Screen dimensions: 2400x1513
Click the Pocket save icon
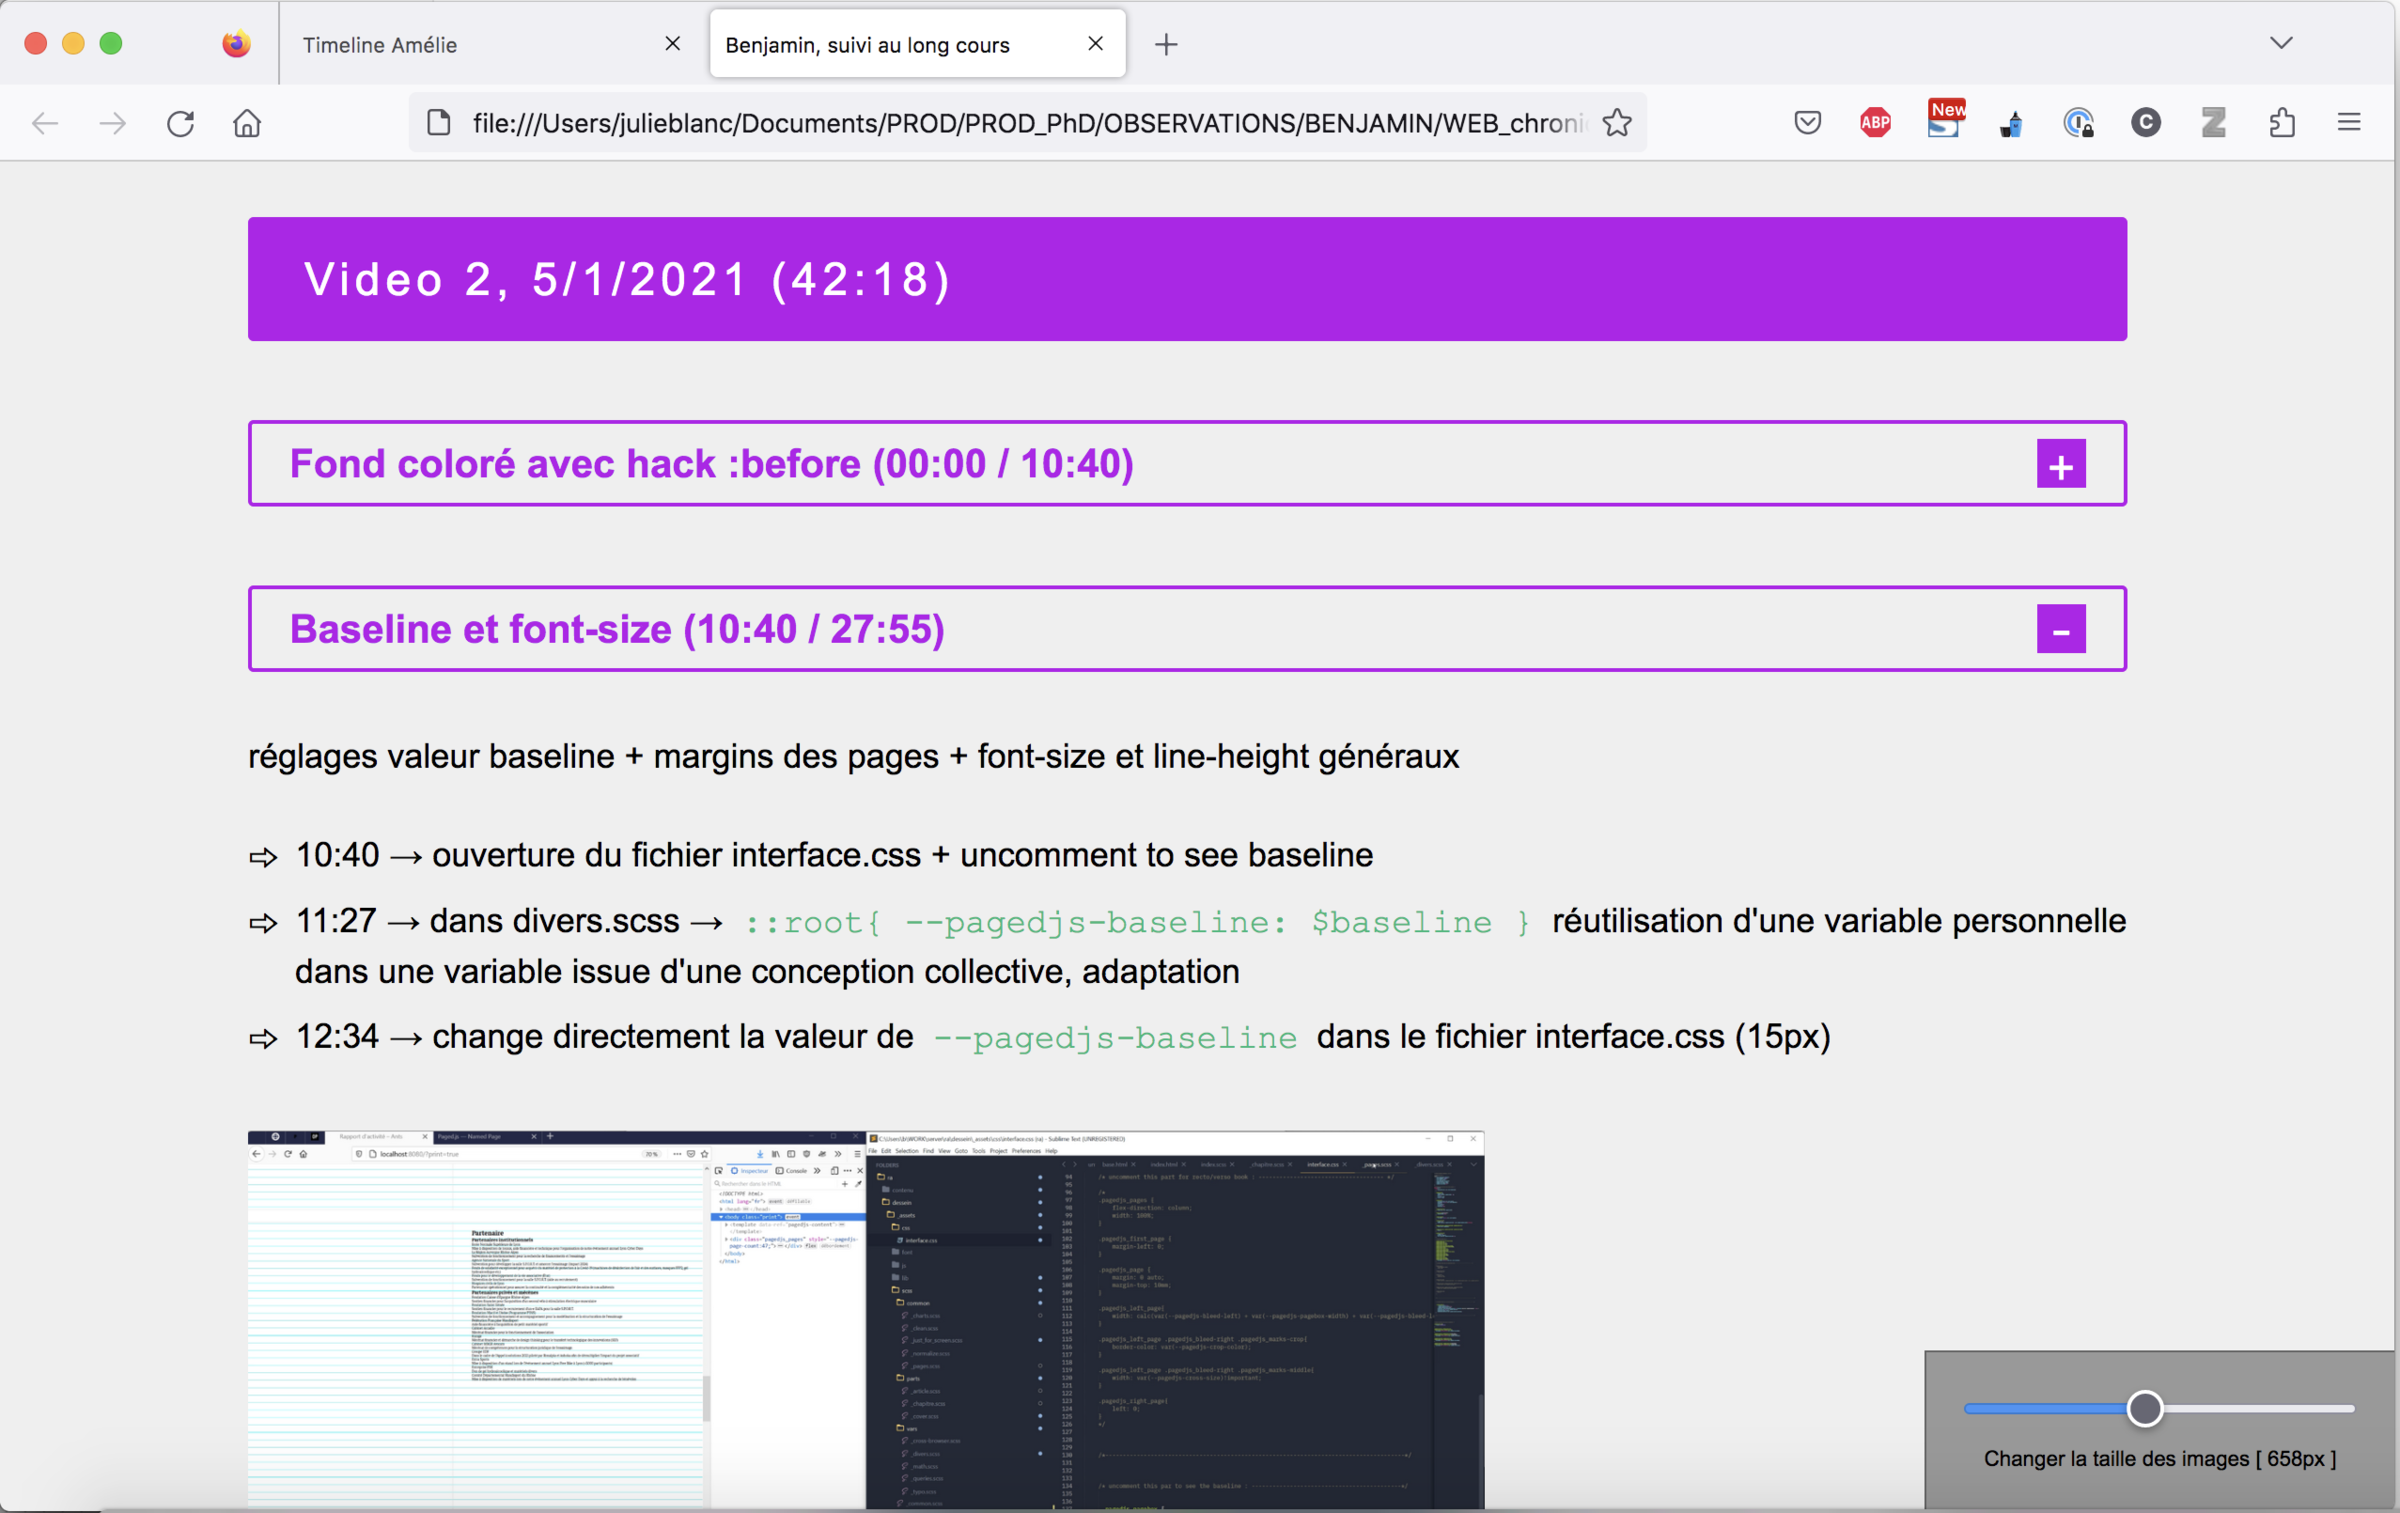1807,123
